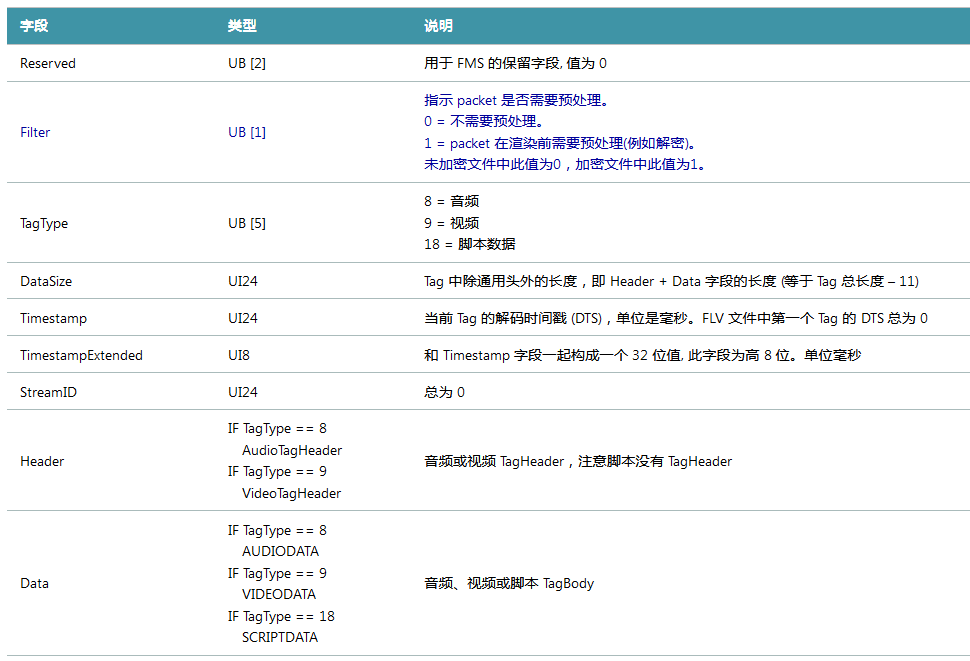
Task: Click the UI24 cell beside DataSize
Action: coord(239,281)
